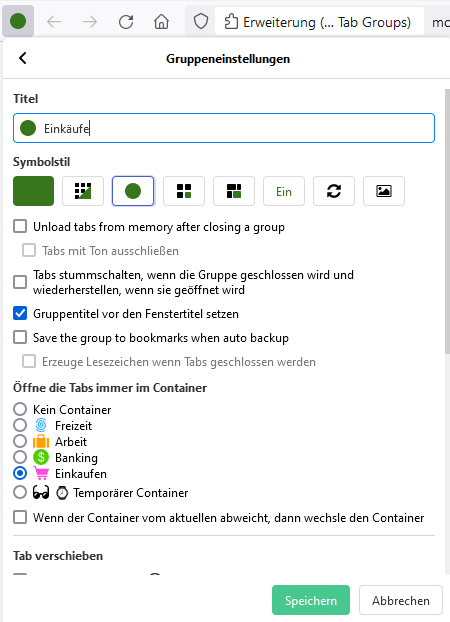Viewport: 450px width, 622px height.
Task: Choose the checkered diagonal symbol style
Action: tap(83, 191)
